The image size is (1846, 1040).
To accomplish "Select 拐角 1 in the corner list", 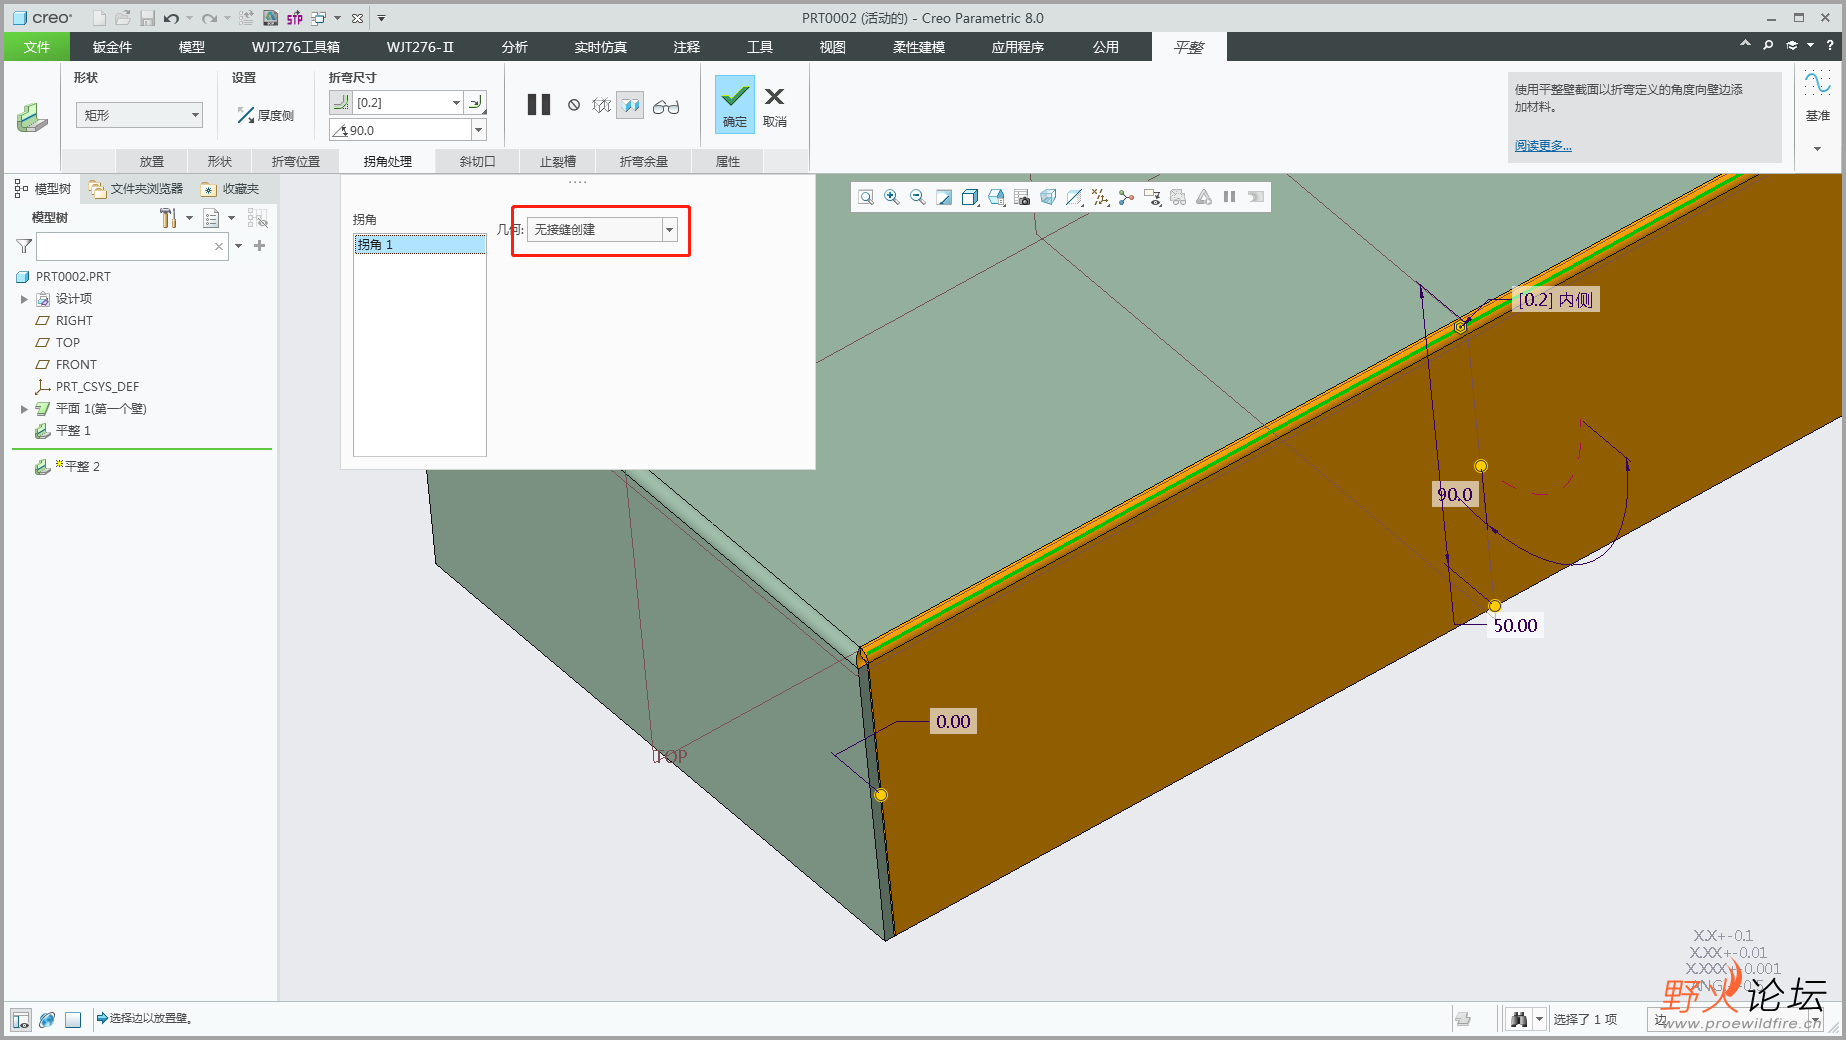I will [420, 245].
